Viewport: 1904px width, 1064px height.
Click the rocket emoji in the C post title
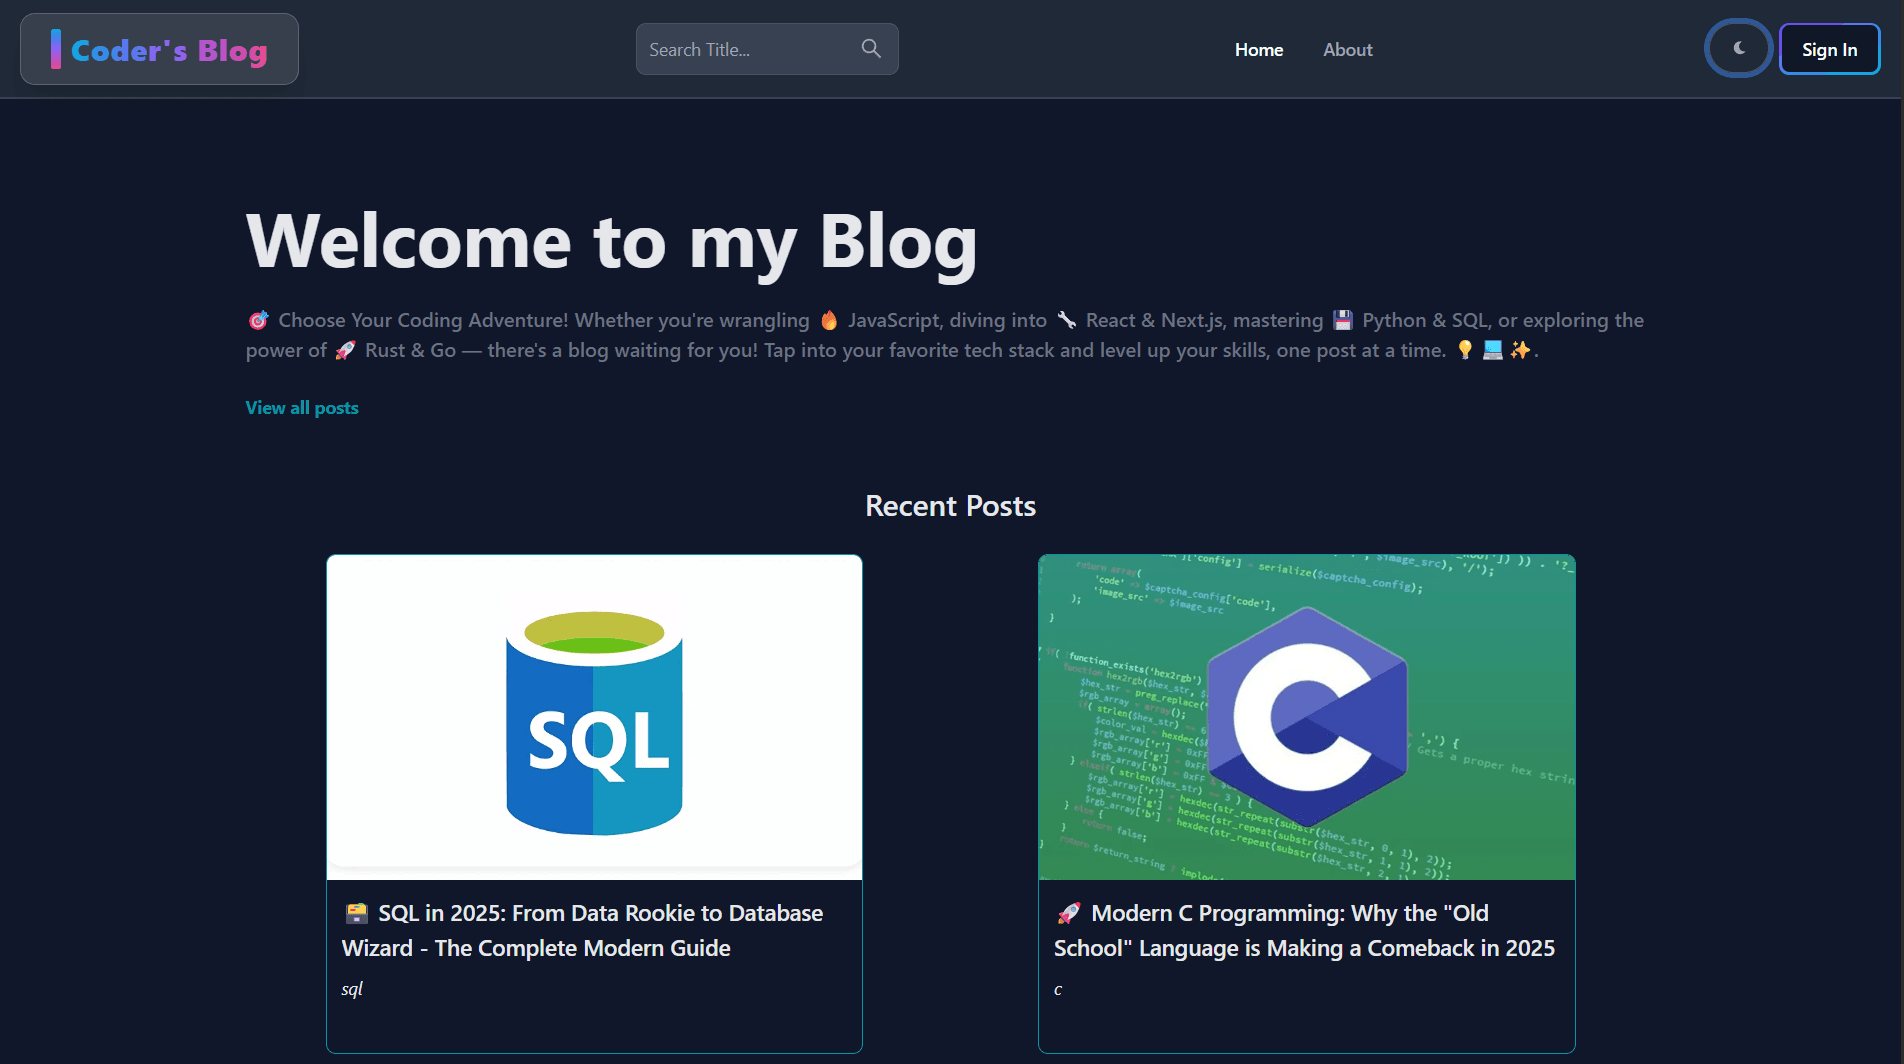pyautogui.click(x=1068, y=913)
